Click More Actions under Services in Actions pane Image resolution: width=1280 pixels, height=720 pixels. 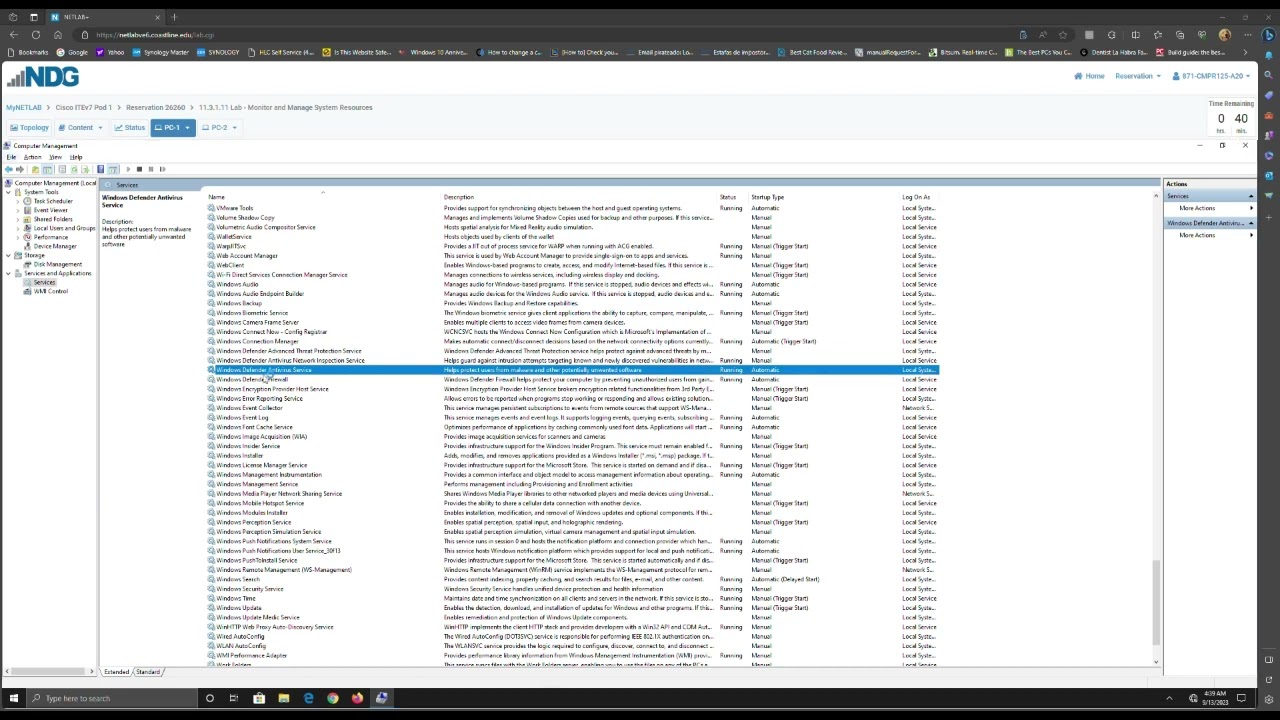(x=1197, y=208)
